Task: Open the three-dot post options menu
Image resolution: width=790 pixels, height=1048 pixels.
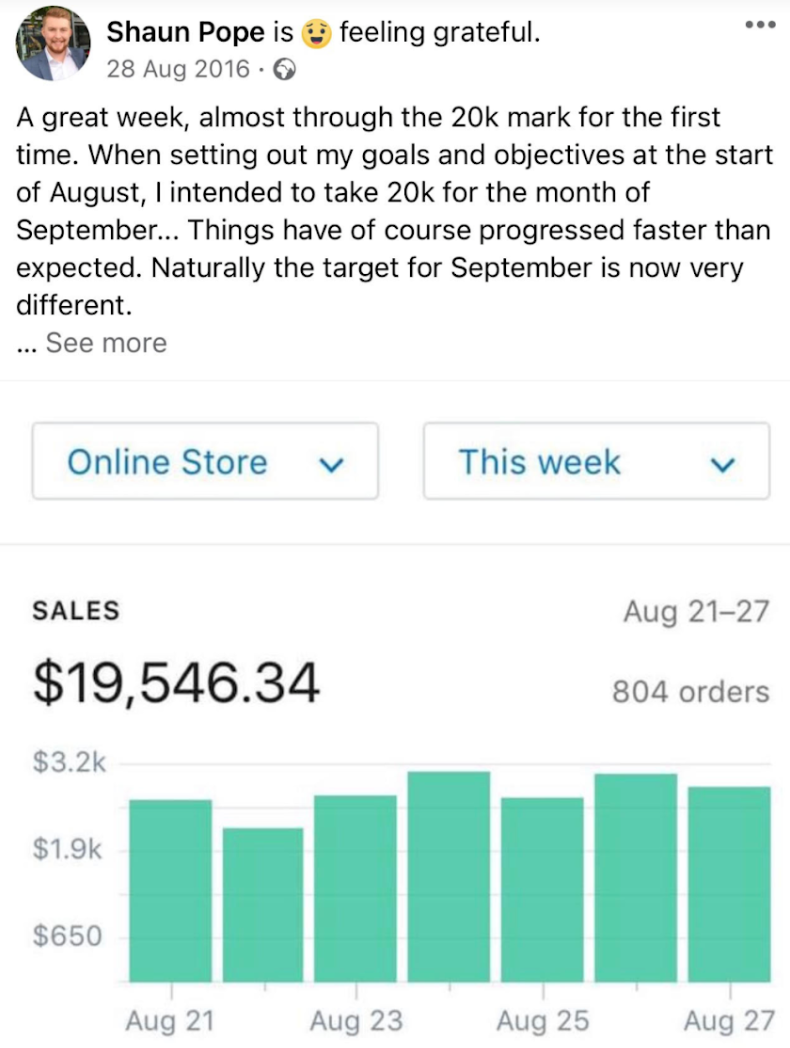Action: pos(761,25)
